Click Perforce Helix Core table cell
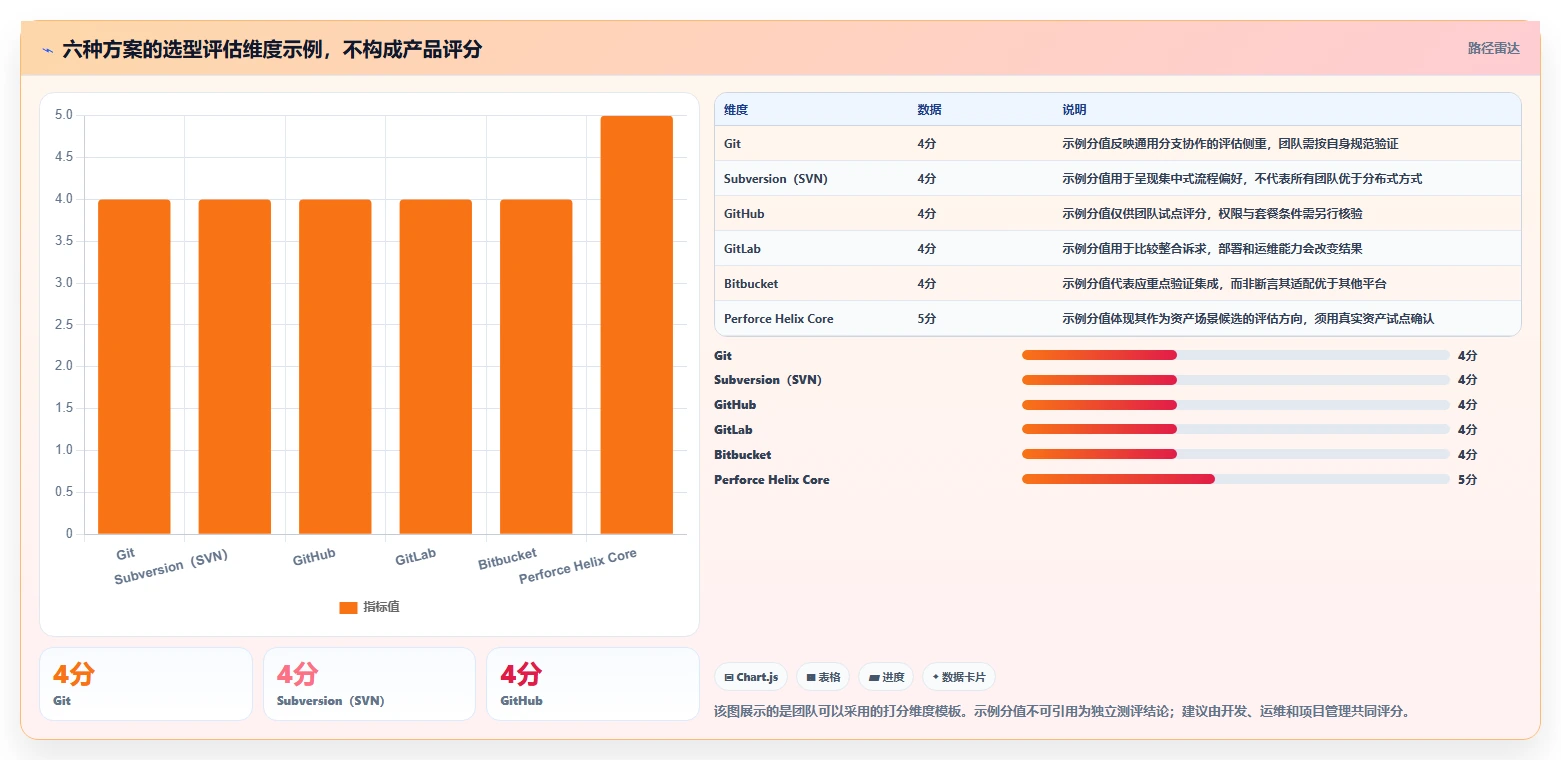 click(x=779, y=318)
